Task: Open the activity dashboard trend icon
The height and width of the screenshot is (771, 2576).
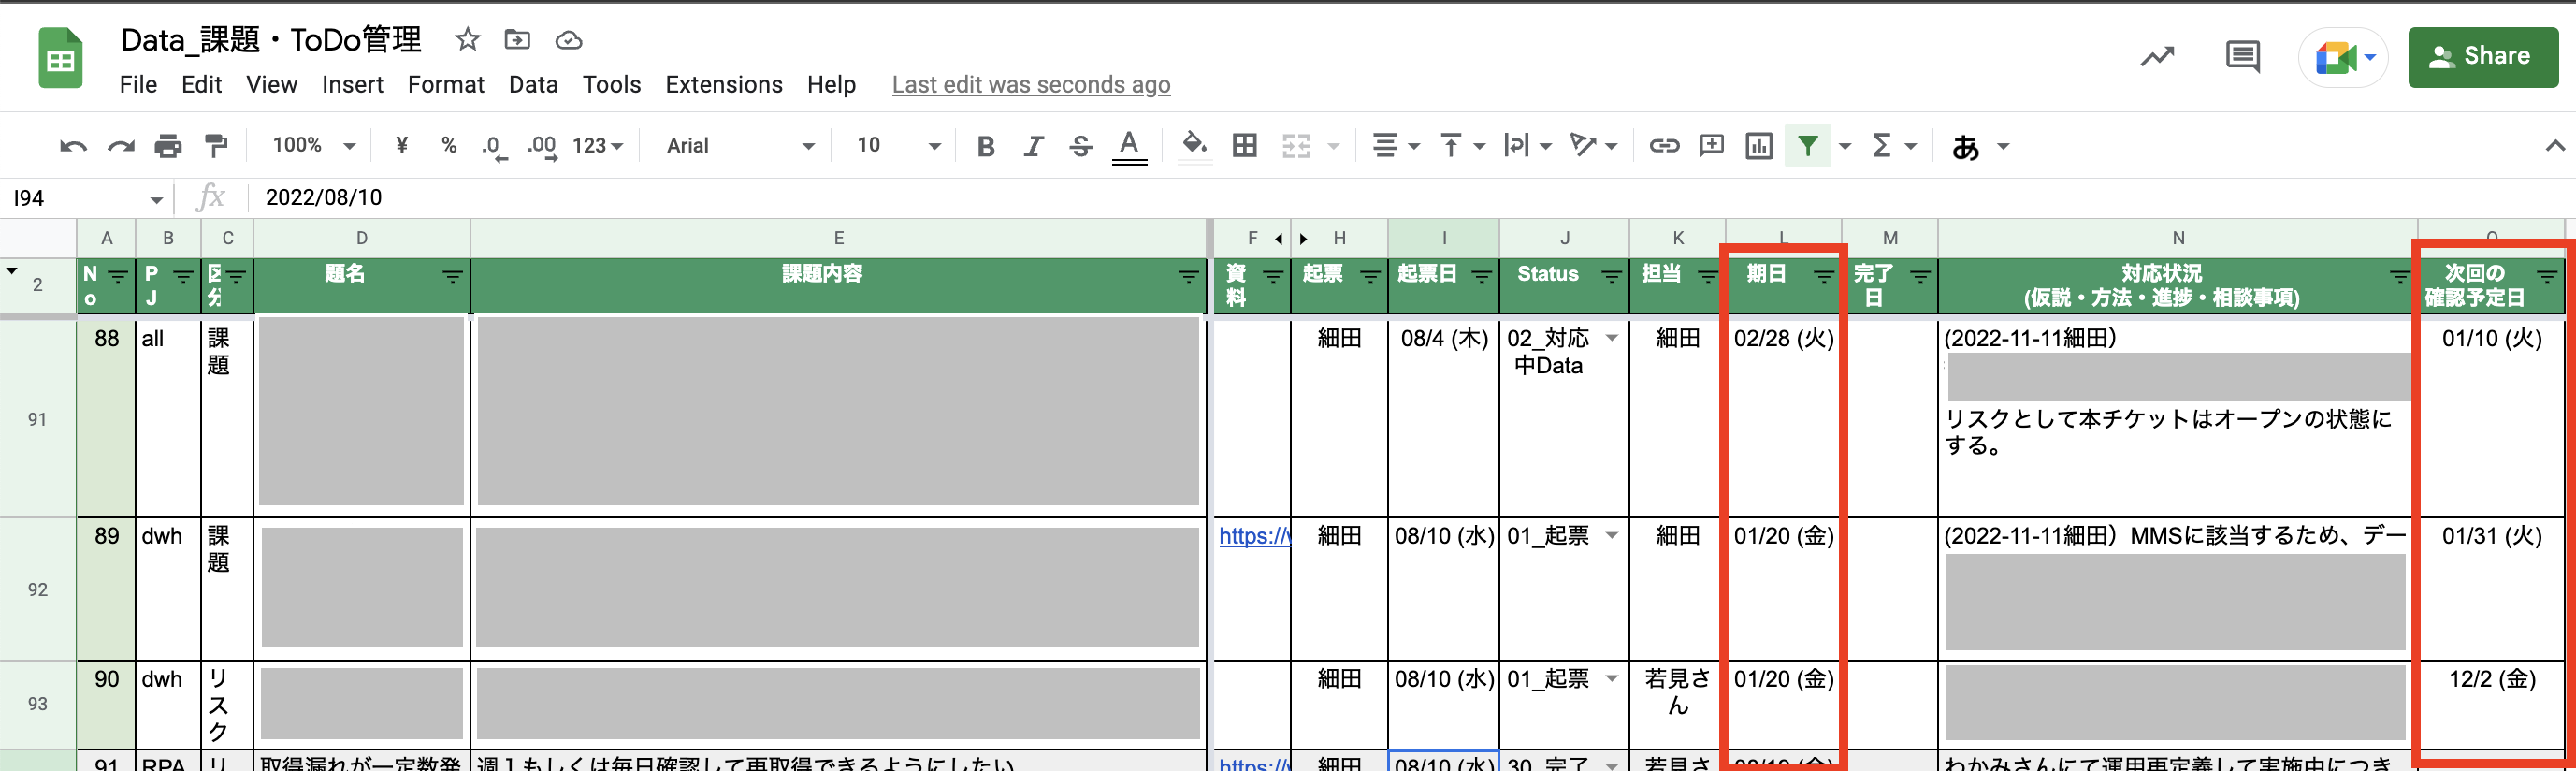Action: (x=2157, y=57)
